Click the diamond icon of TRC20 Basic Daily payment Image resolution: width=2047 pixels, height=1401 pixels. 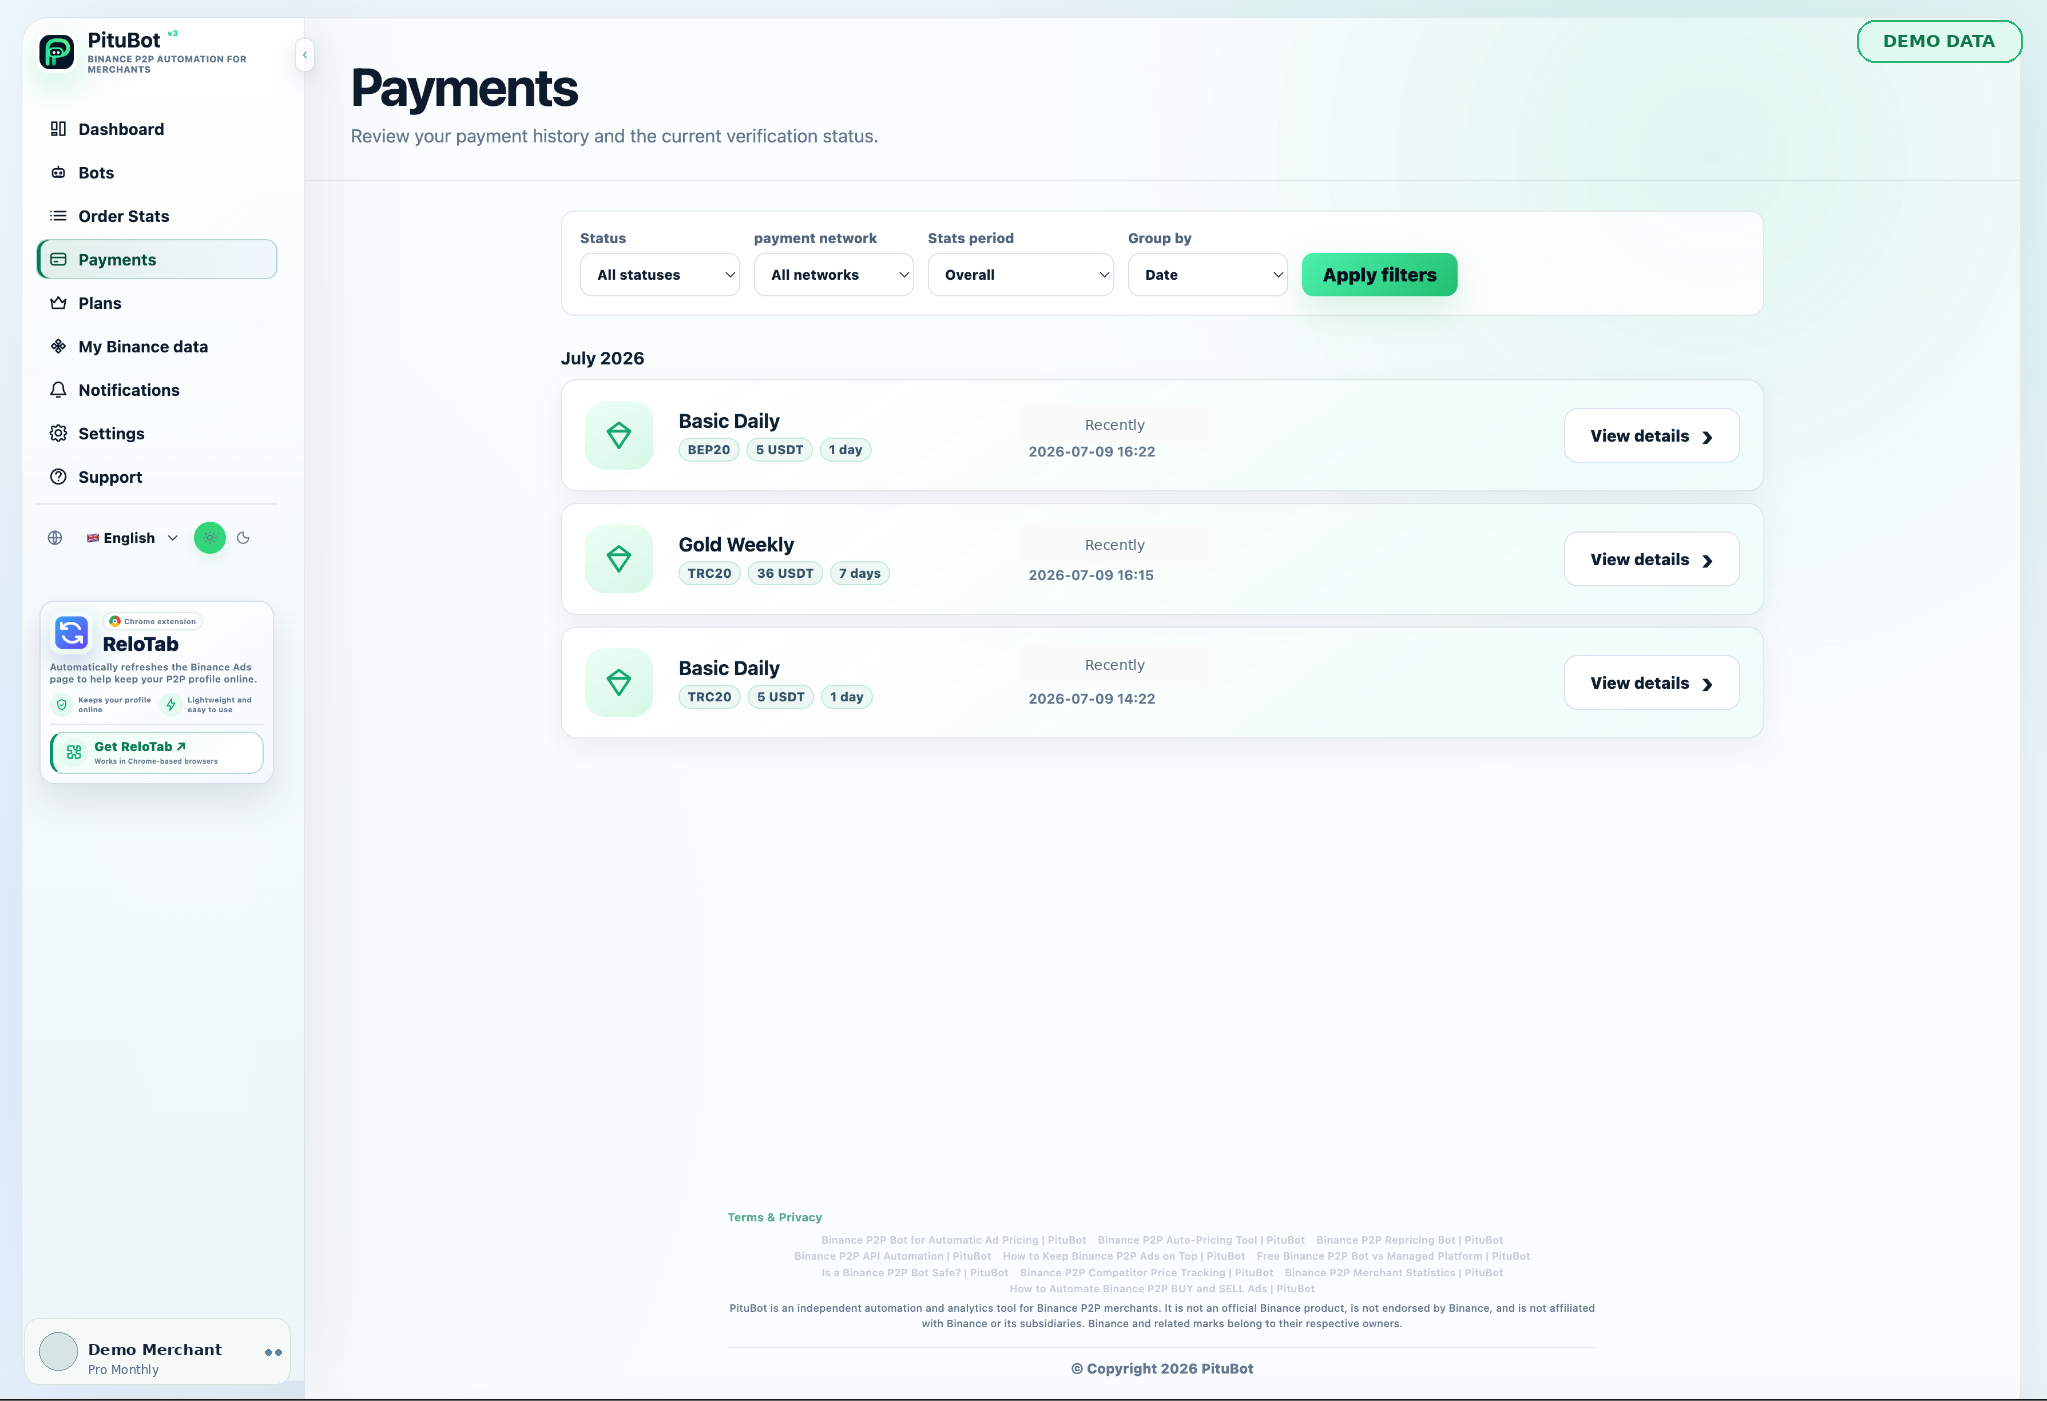click(619, 682)
